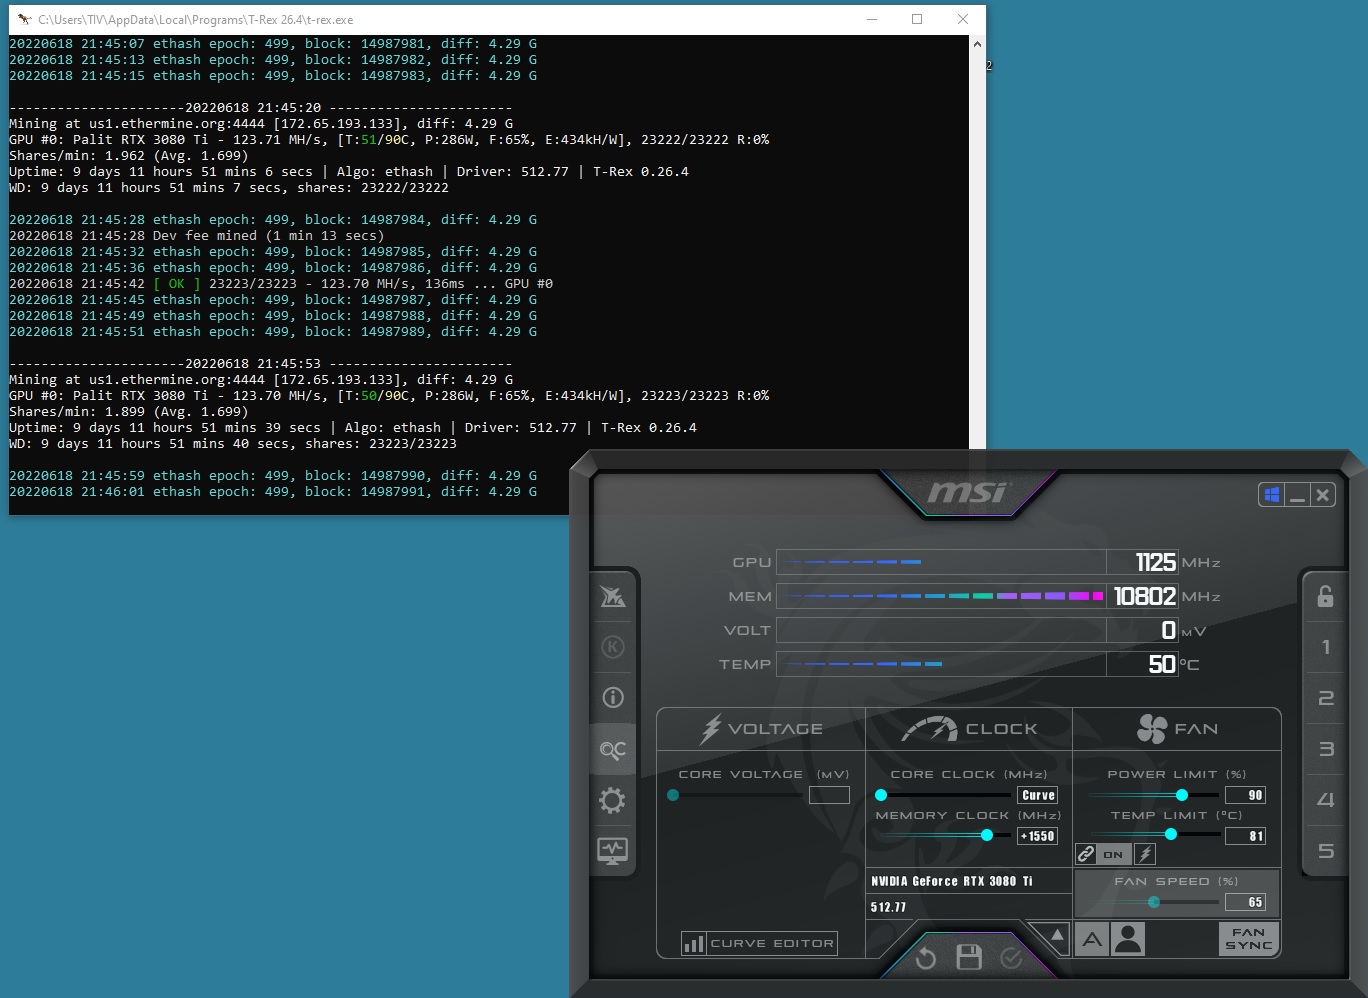Image resolution: width=1368 pixels, height=998 pixels.
Task: Click the T-Rex window title path text
Action: click(196, 19)
